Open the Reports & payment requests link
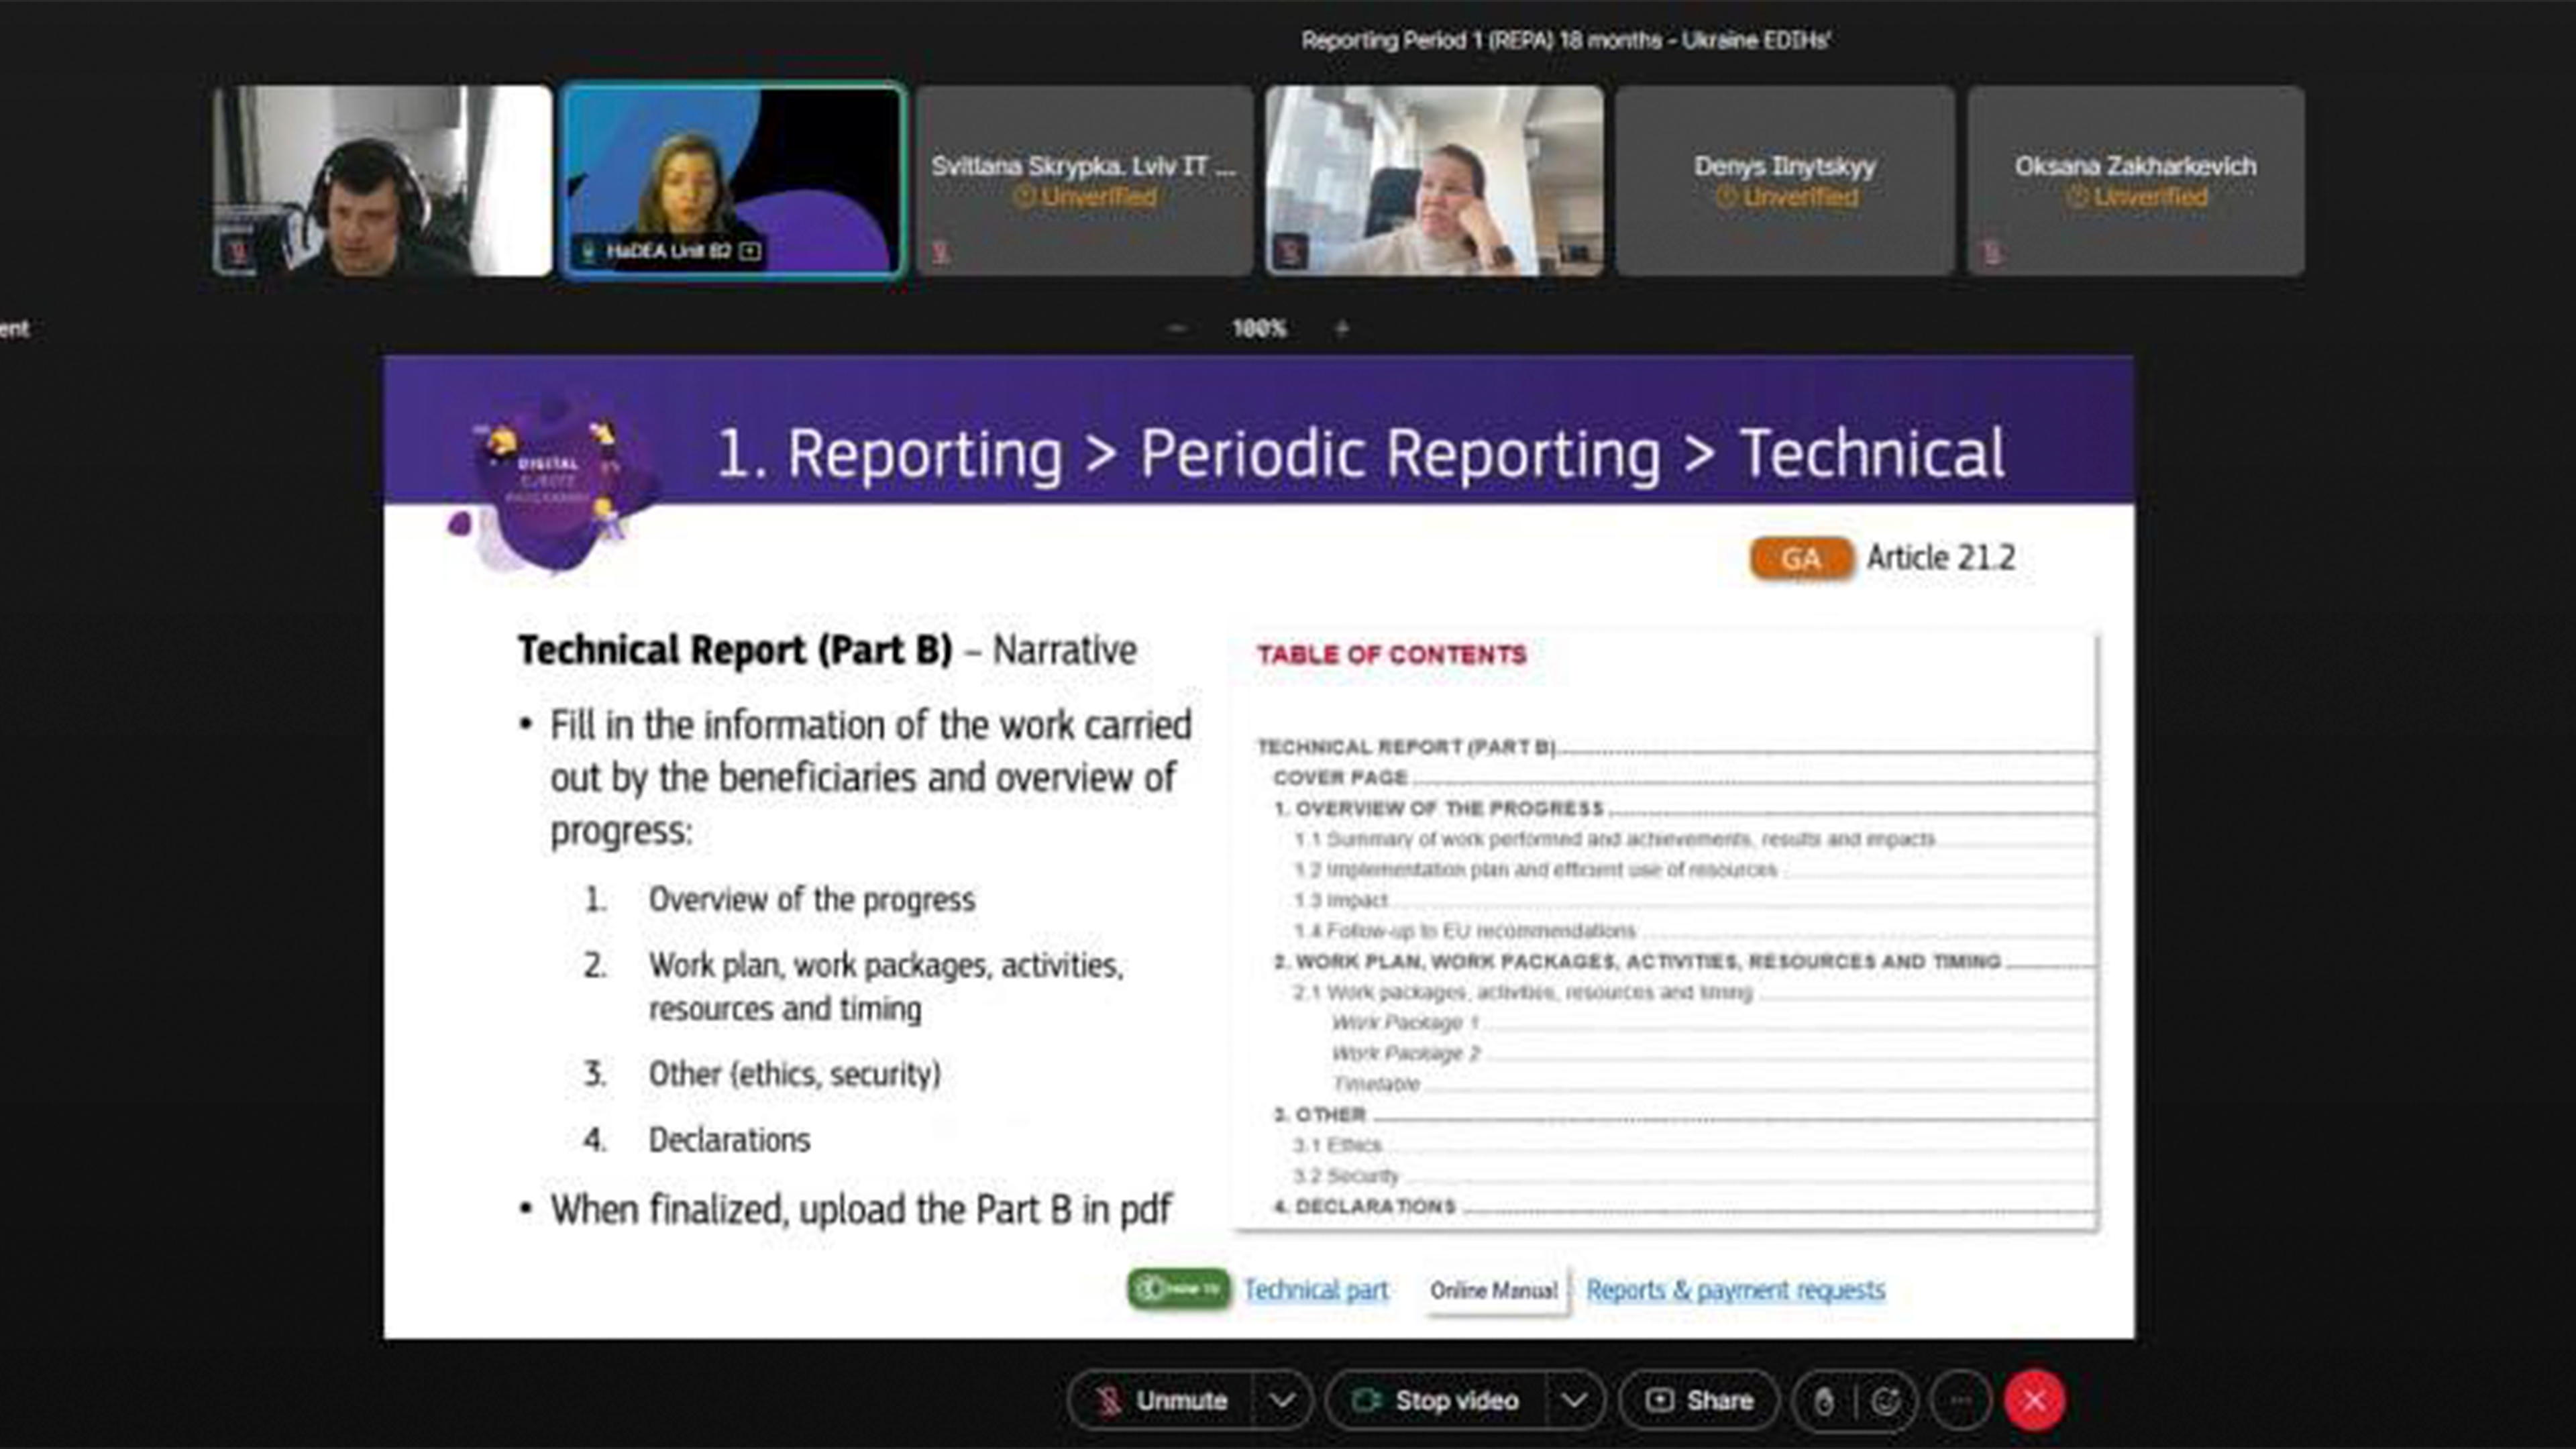The width and height of the screenshot is (2576, 1449). [1735, 1290]
